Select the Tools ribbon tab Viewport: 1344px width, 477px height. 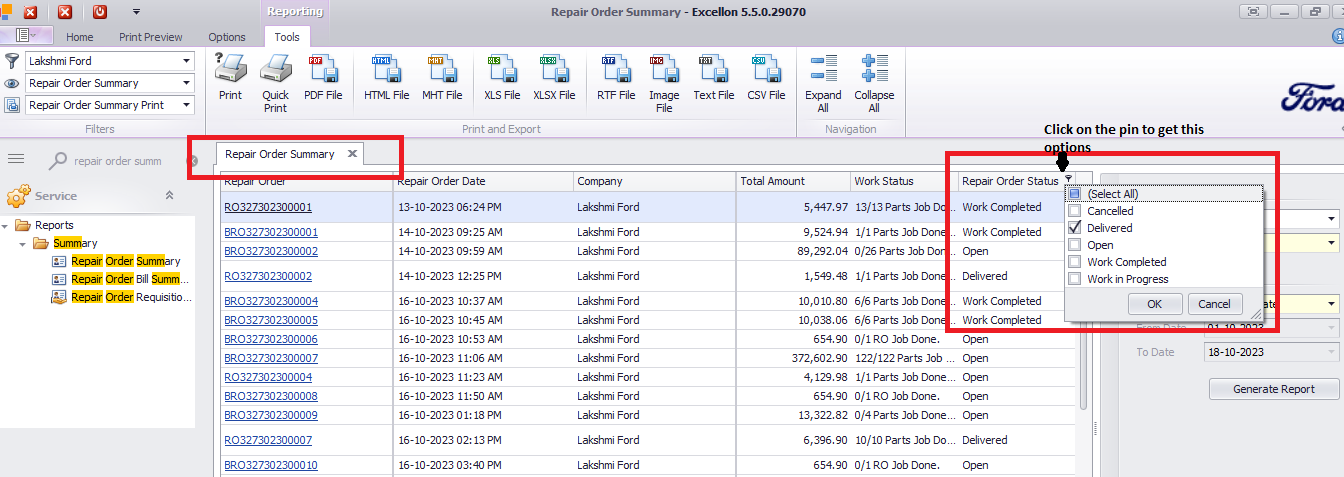(287, 37)
